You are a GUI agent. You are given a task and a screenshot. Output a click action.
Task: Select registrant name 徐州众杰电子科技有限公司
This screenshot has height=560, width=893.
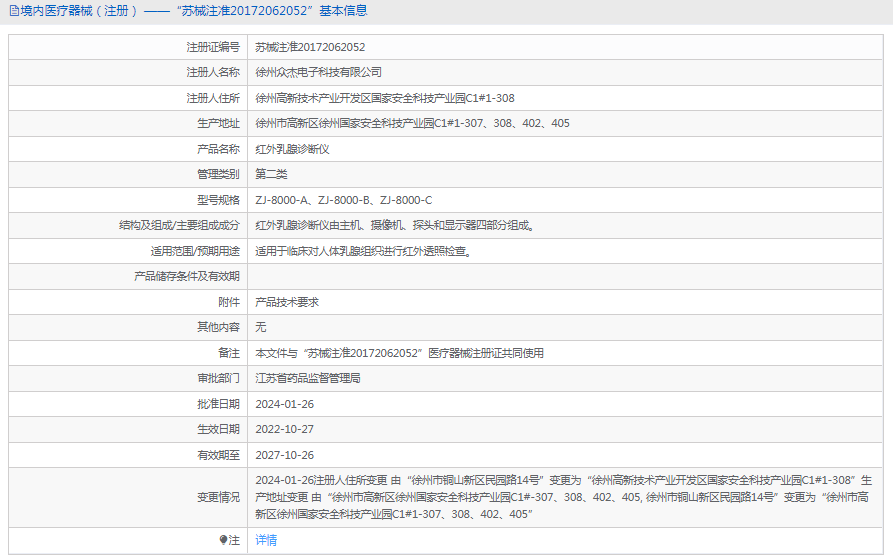(318, 72)
